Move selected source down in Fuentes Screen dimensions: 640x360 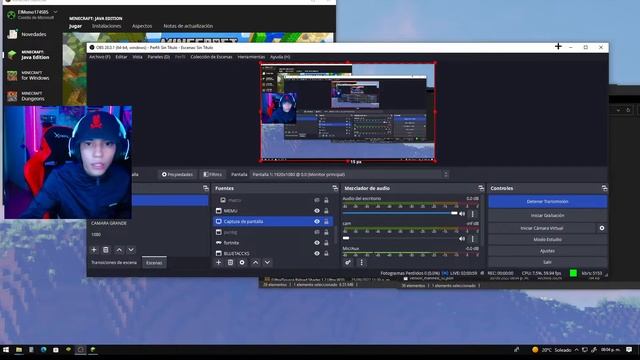[x=267, y=262]
